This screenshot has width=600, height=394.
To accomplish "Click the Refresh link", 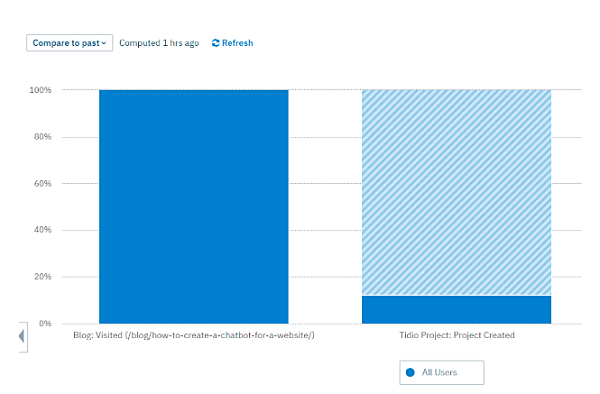I will [233, 43].
